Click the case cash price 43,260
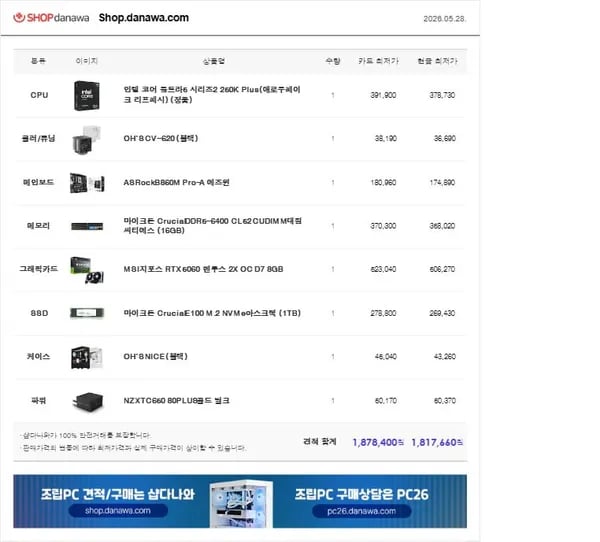 pos(445,356)
